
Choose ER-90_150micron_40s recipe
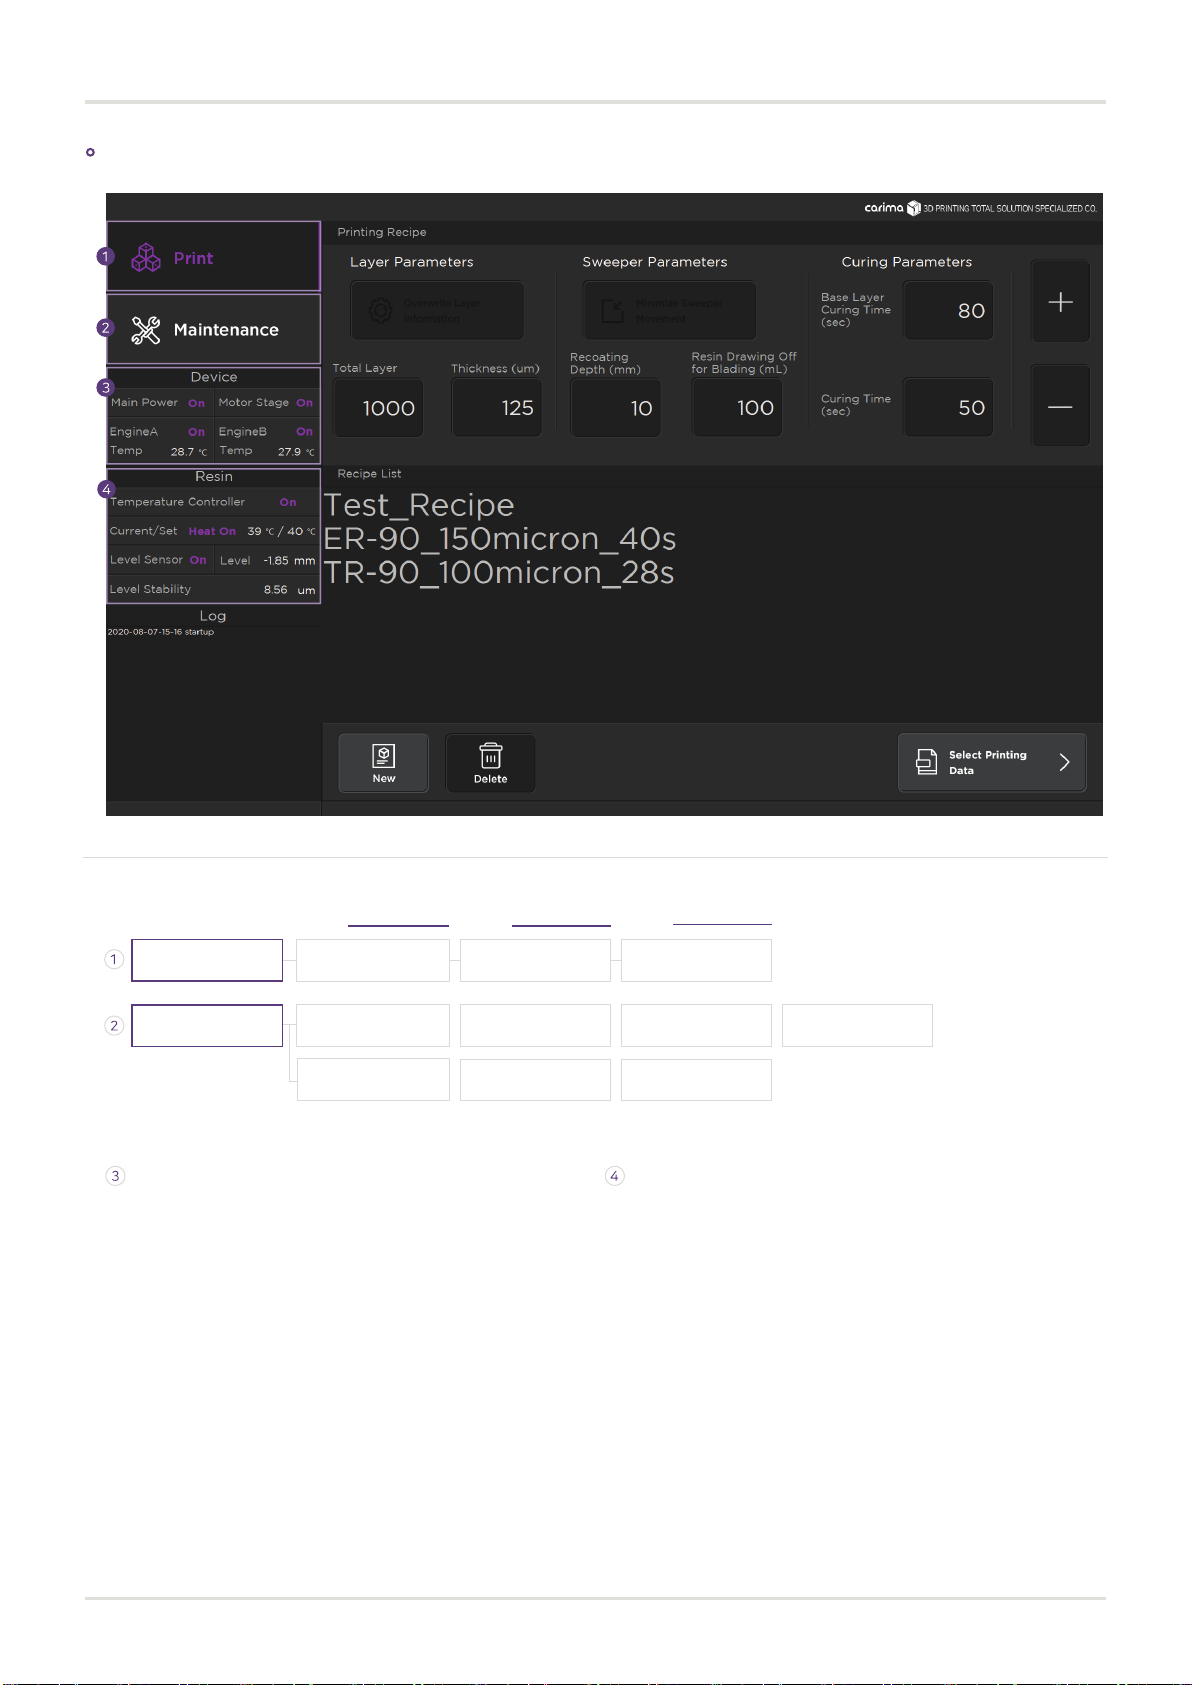point(500,539)
